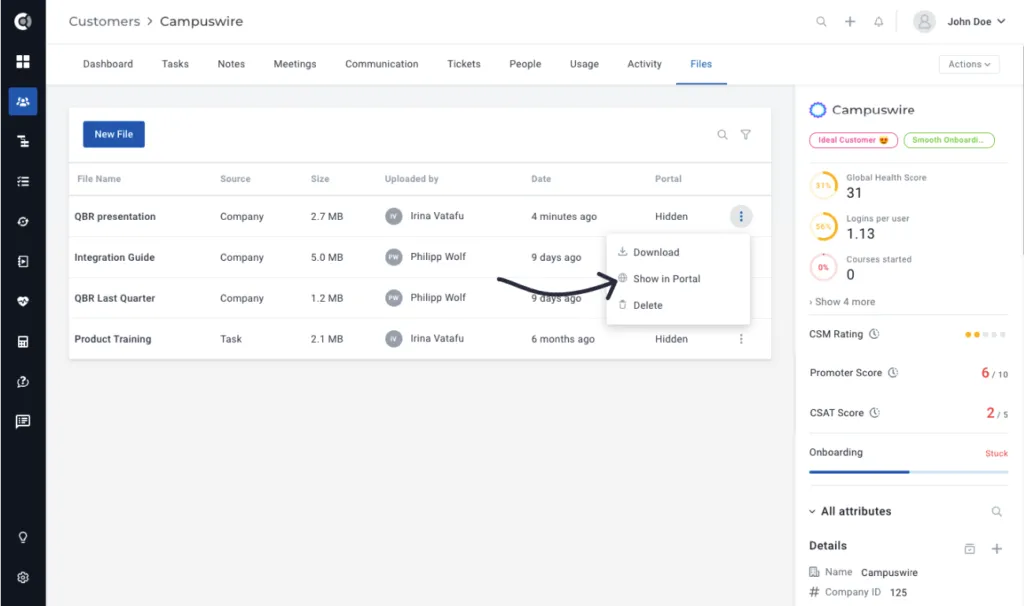Screen dimensions: 1024x606
Task: Search attributes with the magnifier icon
Action: pos(997,511)
